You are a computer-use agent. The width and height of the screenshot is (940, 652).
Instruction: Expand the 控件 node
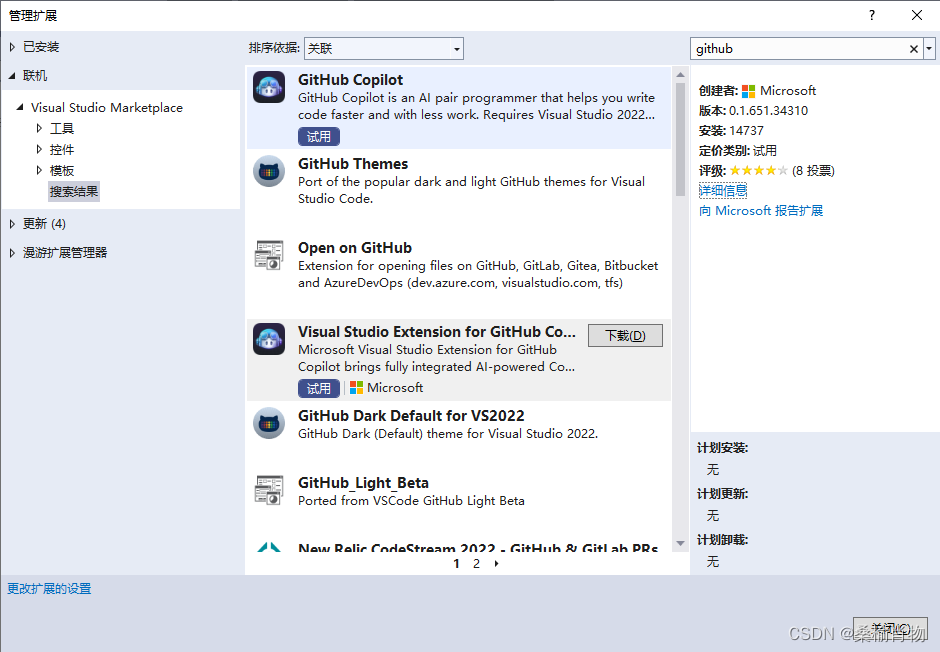click(39, 149)
